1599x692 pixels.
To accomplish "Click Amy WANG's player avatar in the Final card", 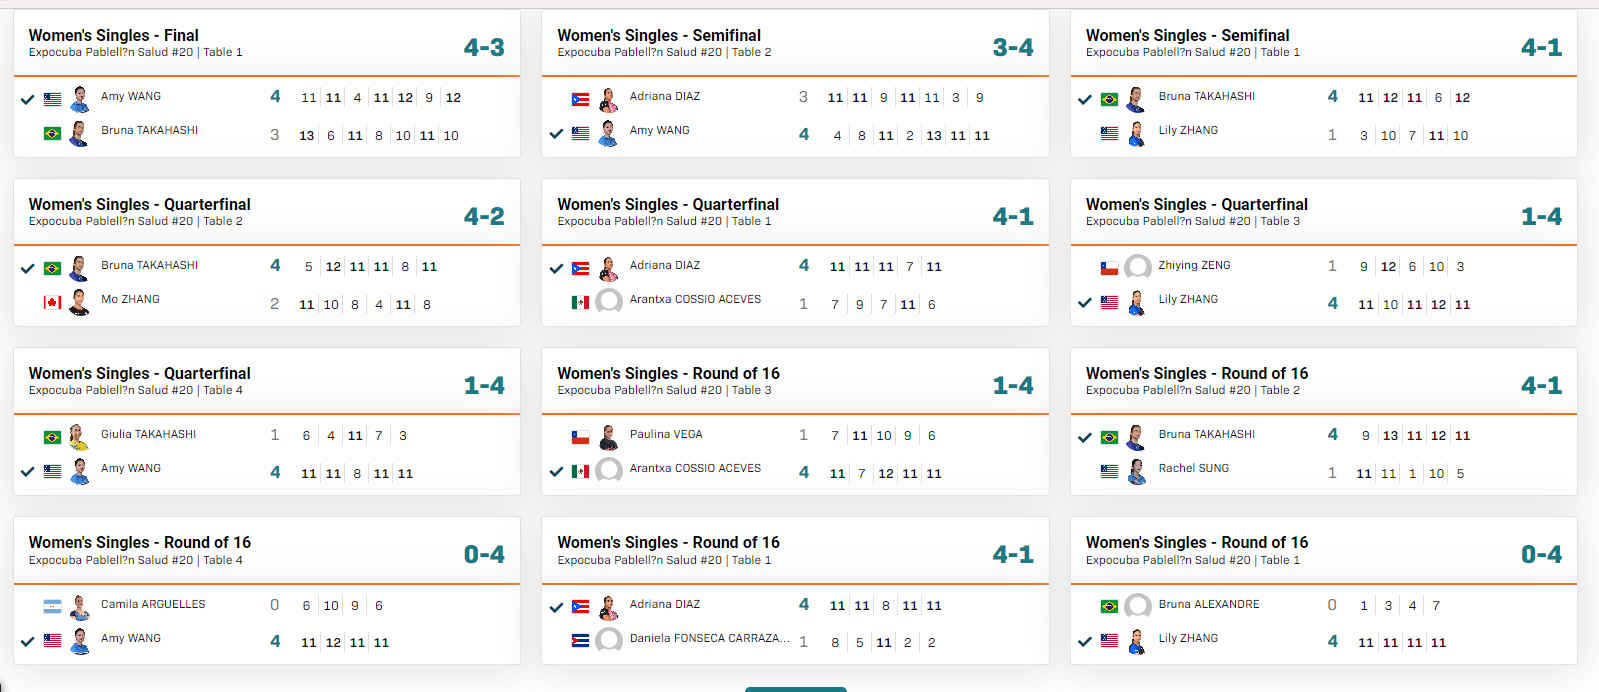I will point(80,99).
